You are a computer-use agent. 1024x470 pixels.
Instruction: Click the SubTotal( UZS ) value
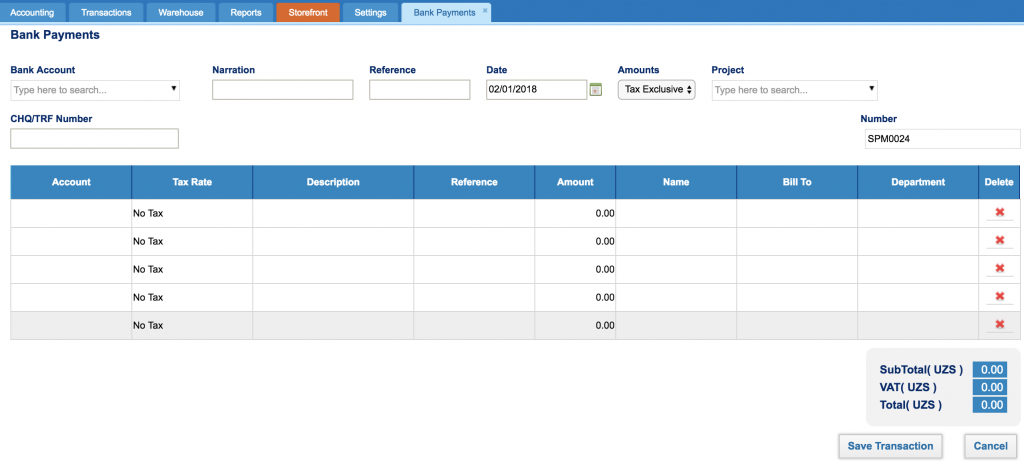click(x=989, y=369)
